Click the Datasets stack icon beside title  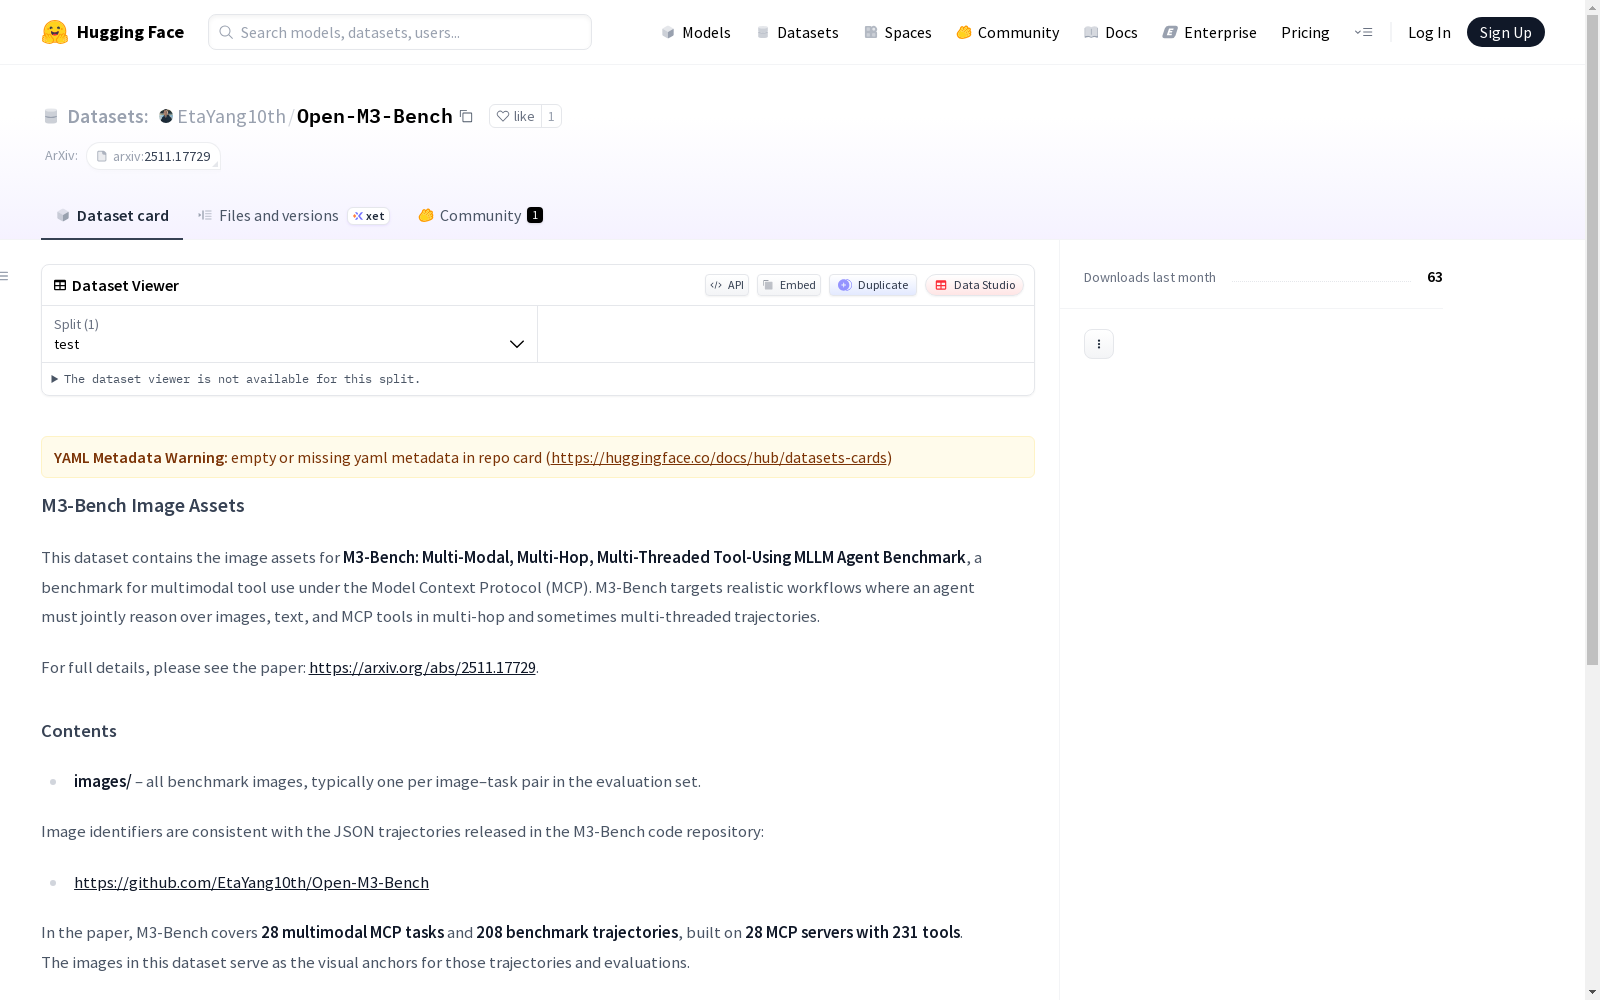pos(51,116)
